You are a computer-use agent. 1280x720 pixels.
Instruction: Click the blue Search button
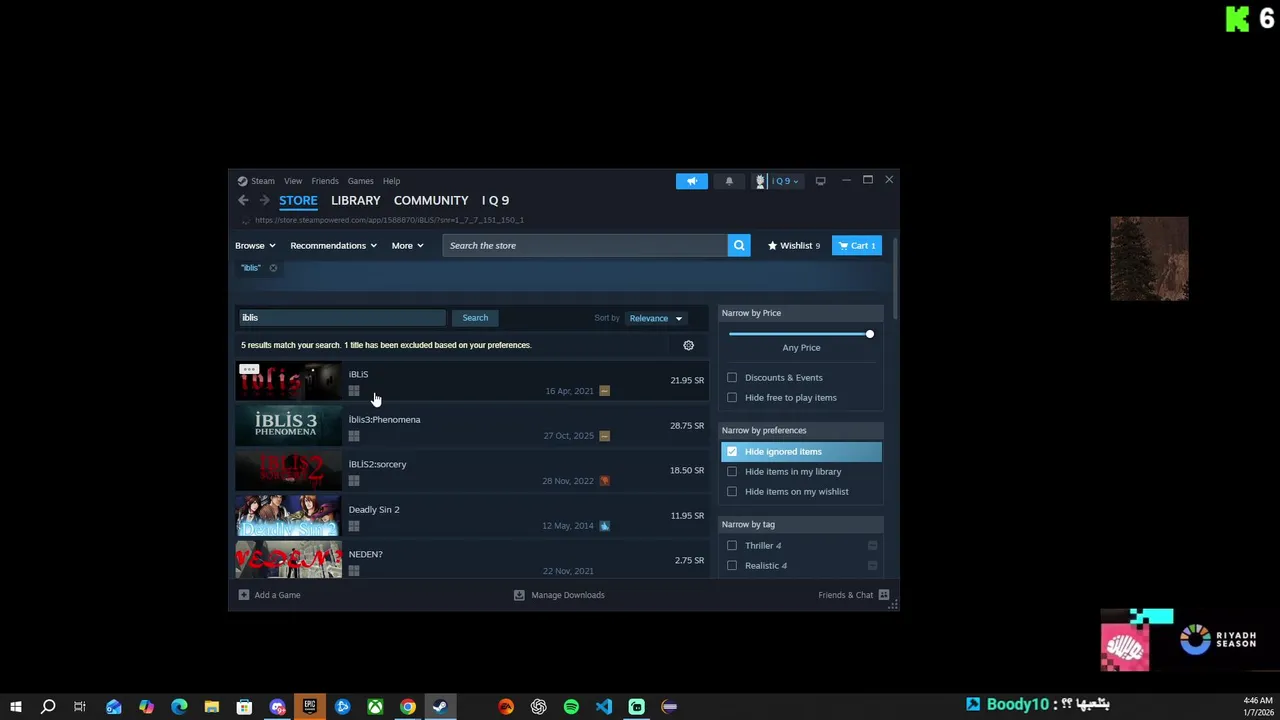475,318
